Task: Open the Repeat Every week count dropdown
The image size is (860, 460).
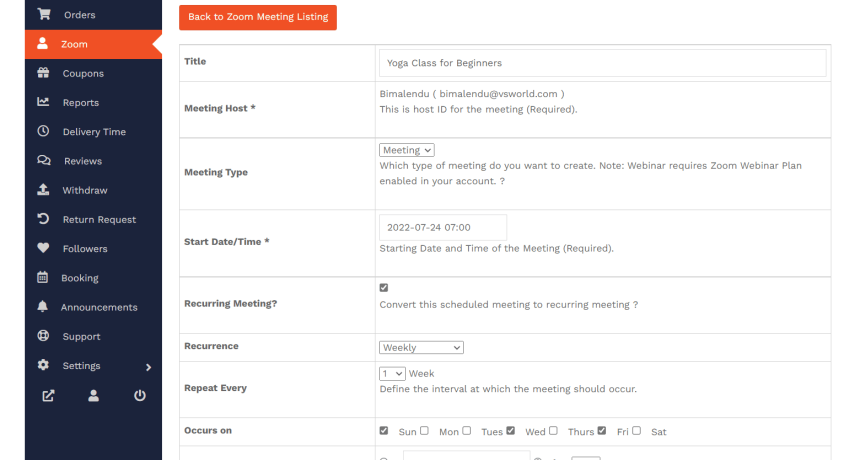Action: 392,374
